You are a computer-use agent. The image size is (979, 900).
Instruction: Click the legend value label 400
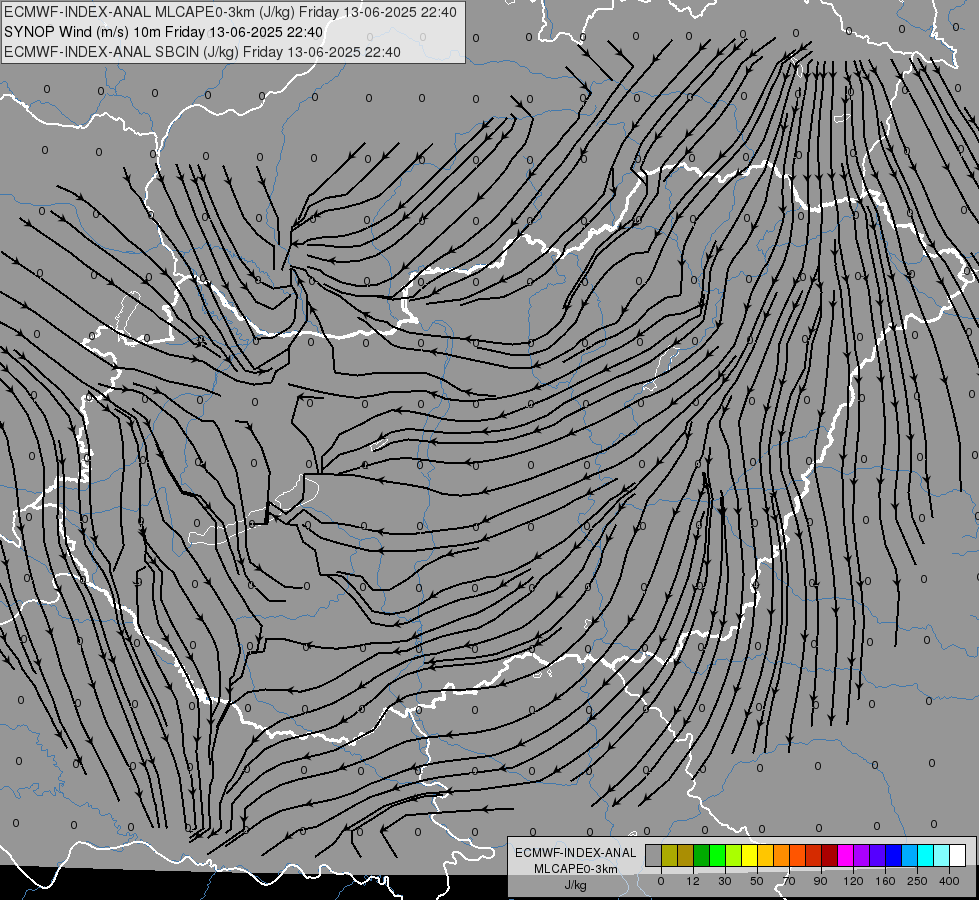949,881
